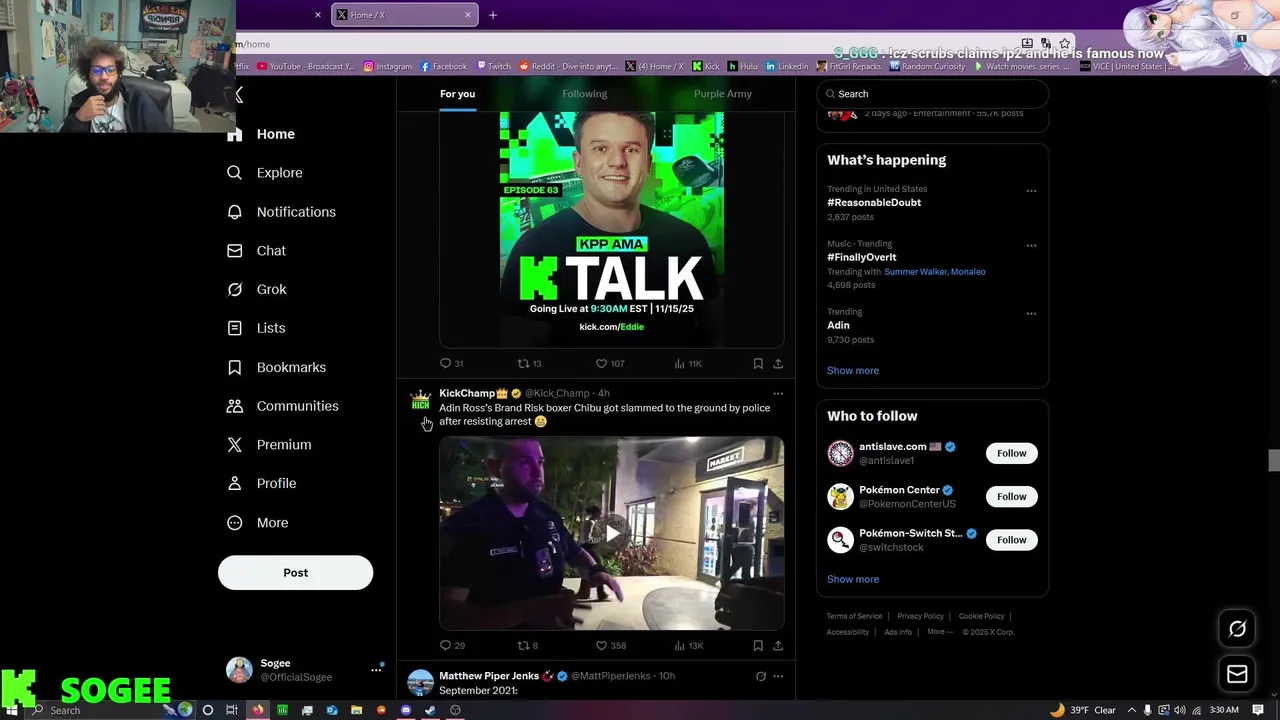
Task: Open the #ReasonableDoubt trend
Action: (x=874, y=203)
